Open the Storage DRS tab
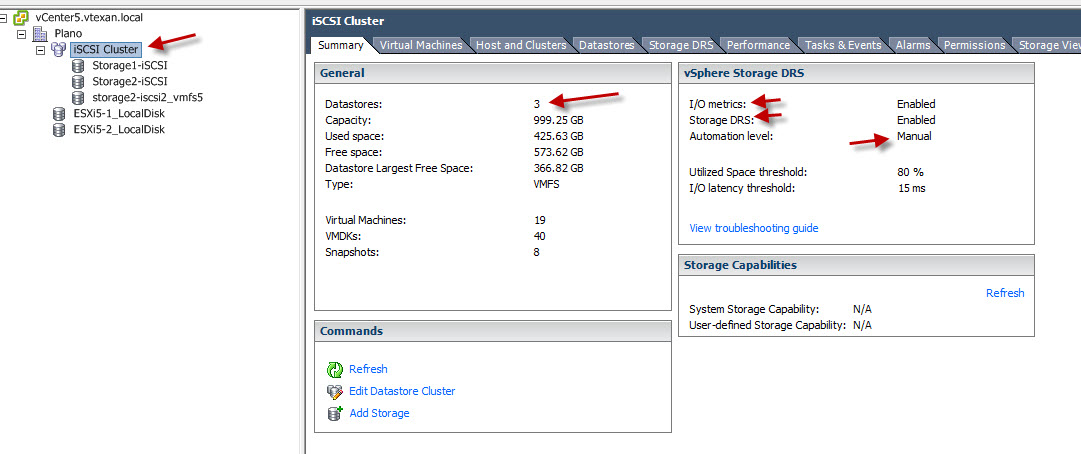 pos(680,45)
